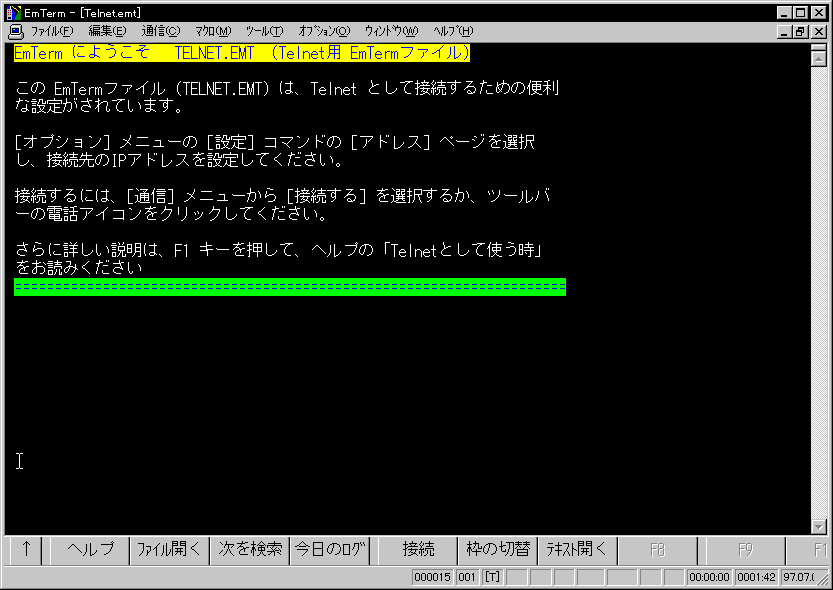Image resolution: width=833 pixels, height=590 pixels.
Task: Click the ファイル開く function key button
Action: tap(170, 549)
